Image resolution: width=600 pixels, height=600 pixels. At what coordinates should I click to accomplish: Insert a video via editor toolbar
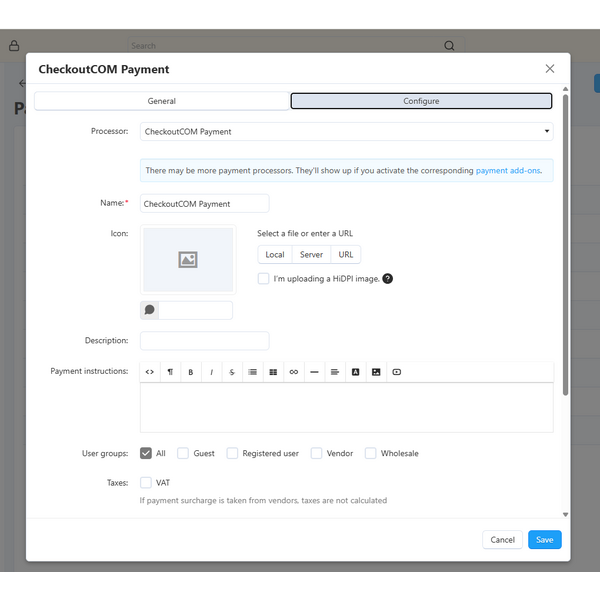(397, 372)
